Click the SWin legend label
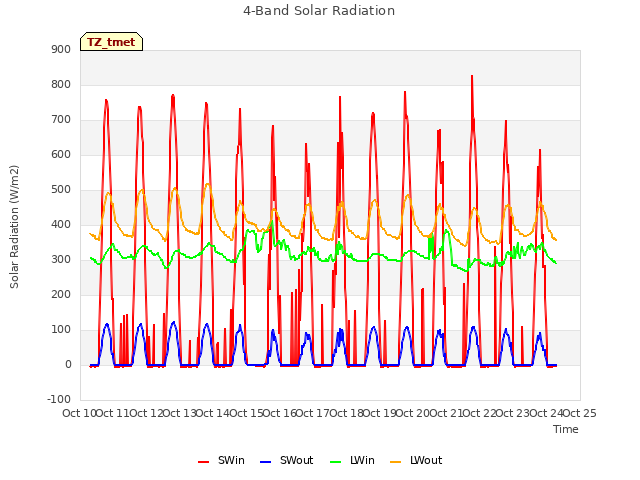 click(x=231, y=460)
